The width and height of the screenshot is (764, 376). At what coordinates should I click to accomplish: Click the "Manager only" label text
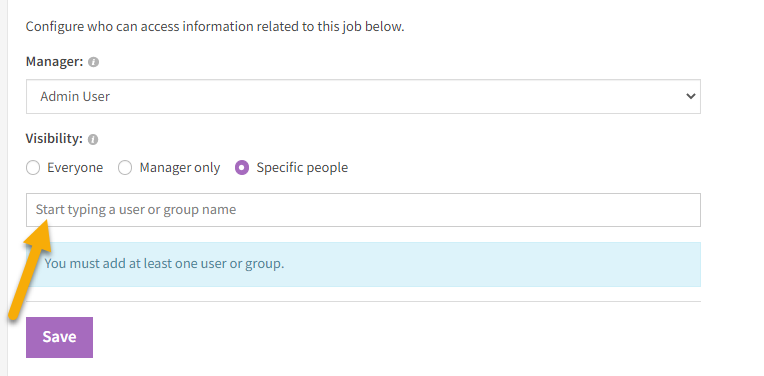tap(180, 168)
